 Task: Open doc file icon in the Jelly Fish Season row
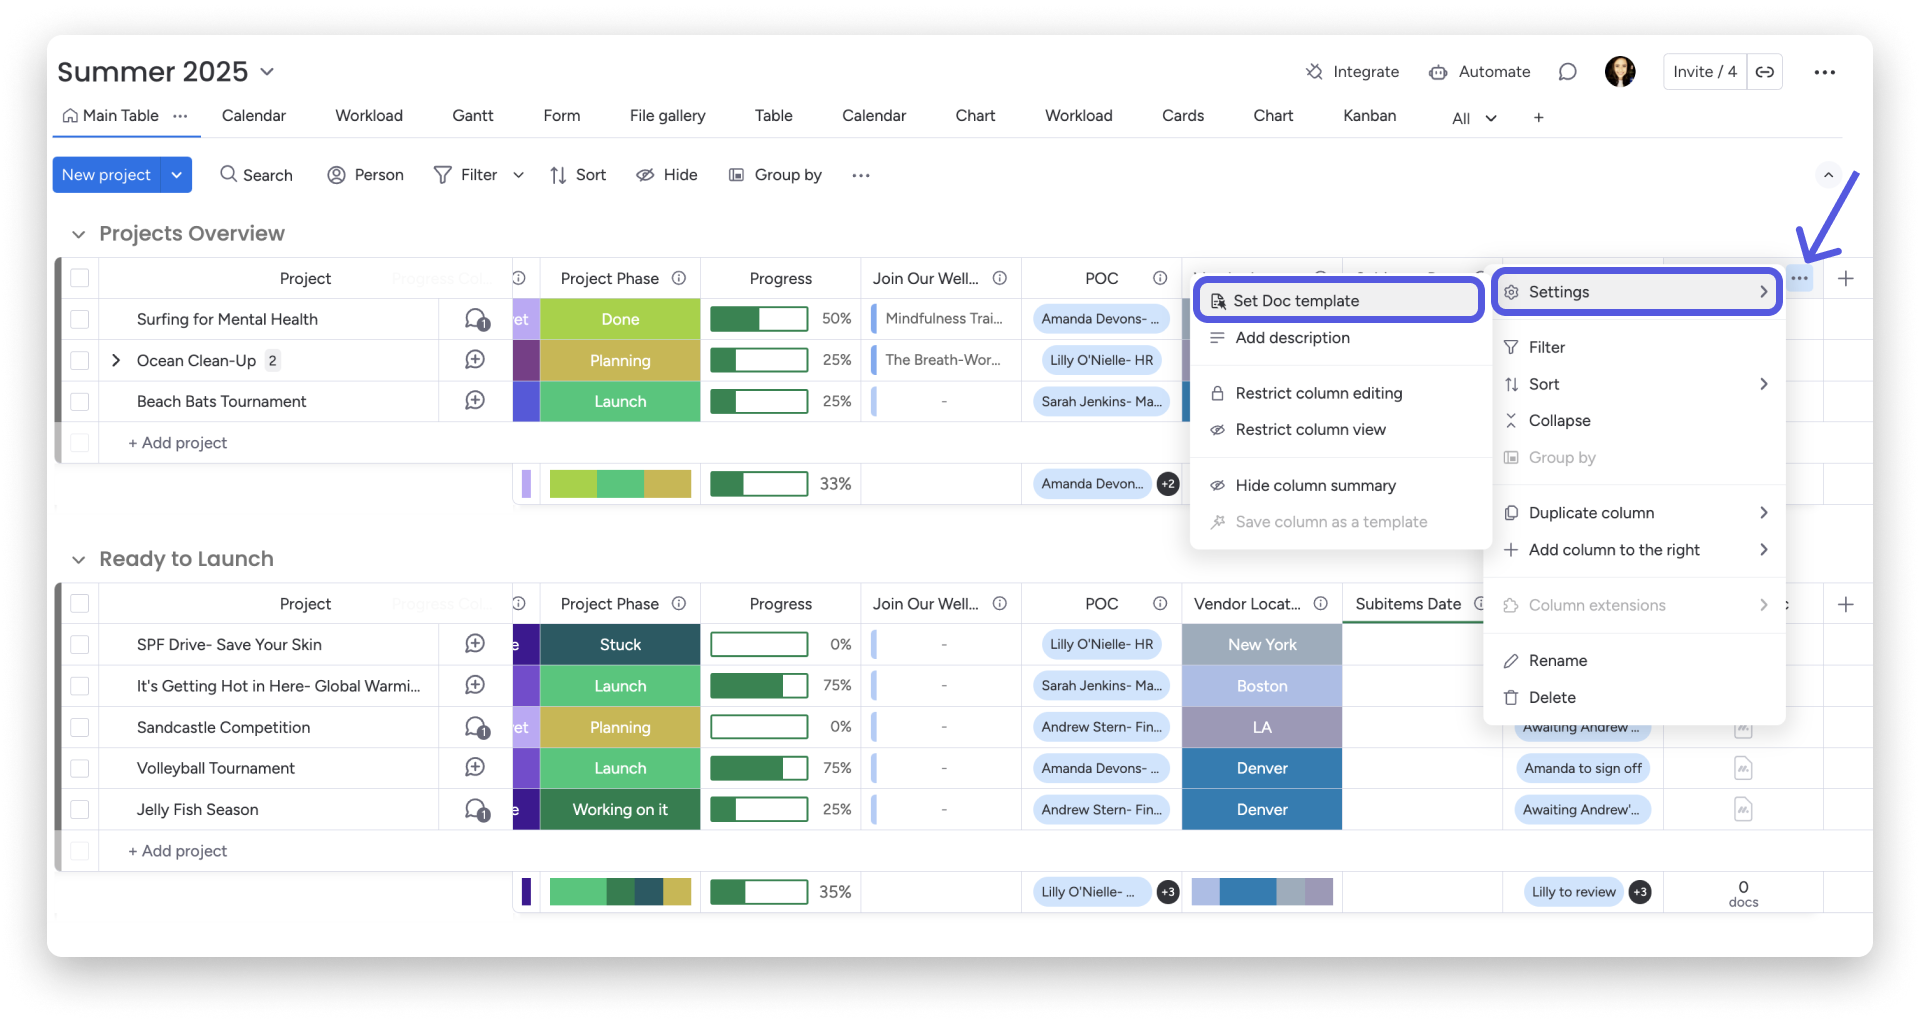[1743, 809]
